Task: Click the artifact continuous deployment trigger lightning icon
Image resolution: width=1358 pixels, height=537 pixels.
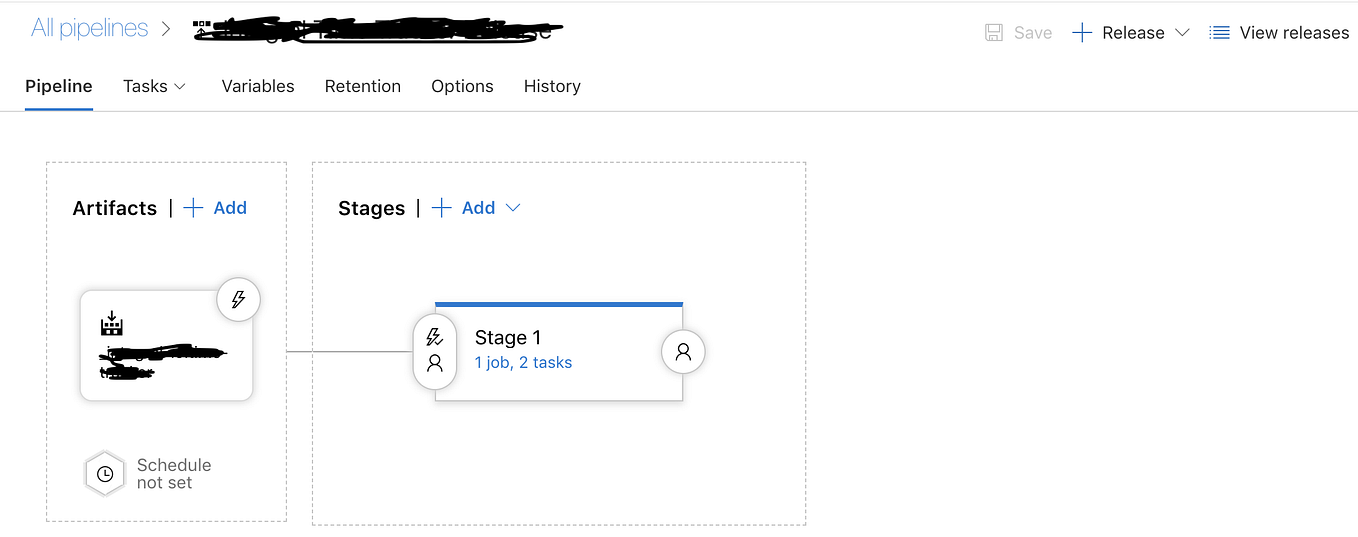Action: coord(238,300)
